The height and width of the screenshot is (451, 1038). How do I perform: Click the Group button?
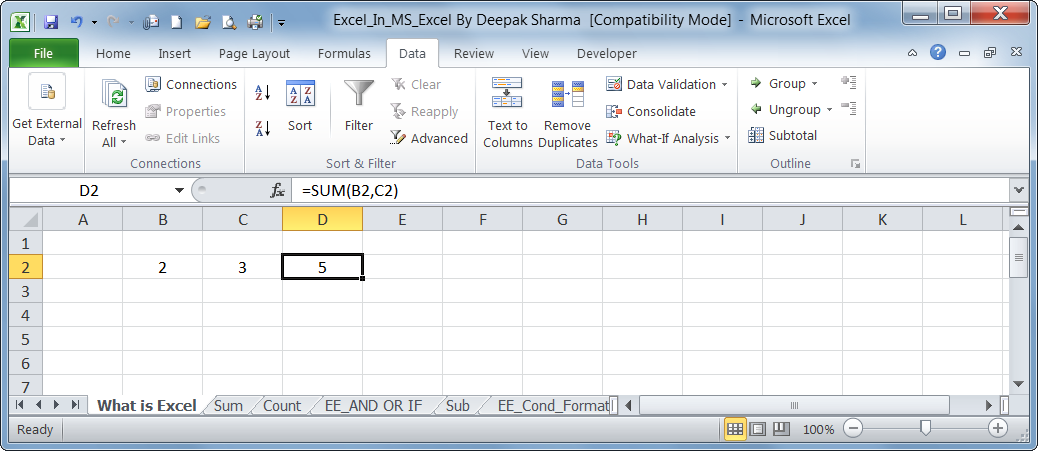click(777, 83)
